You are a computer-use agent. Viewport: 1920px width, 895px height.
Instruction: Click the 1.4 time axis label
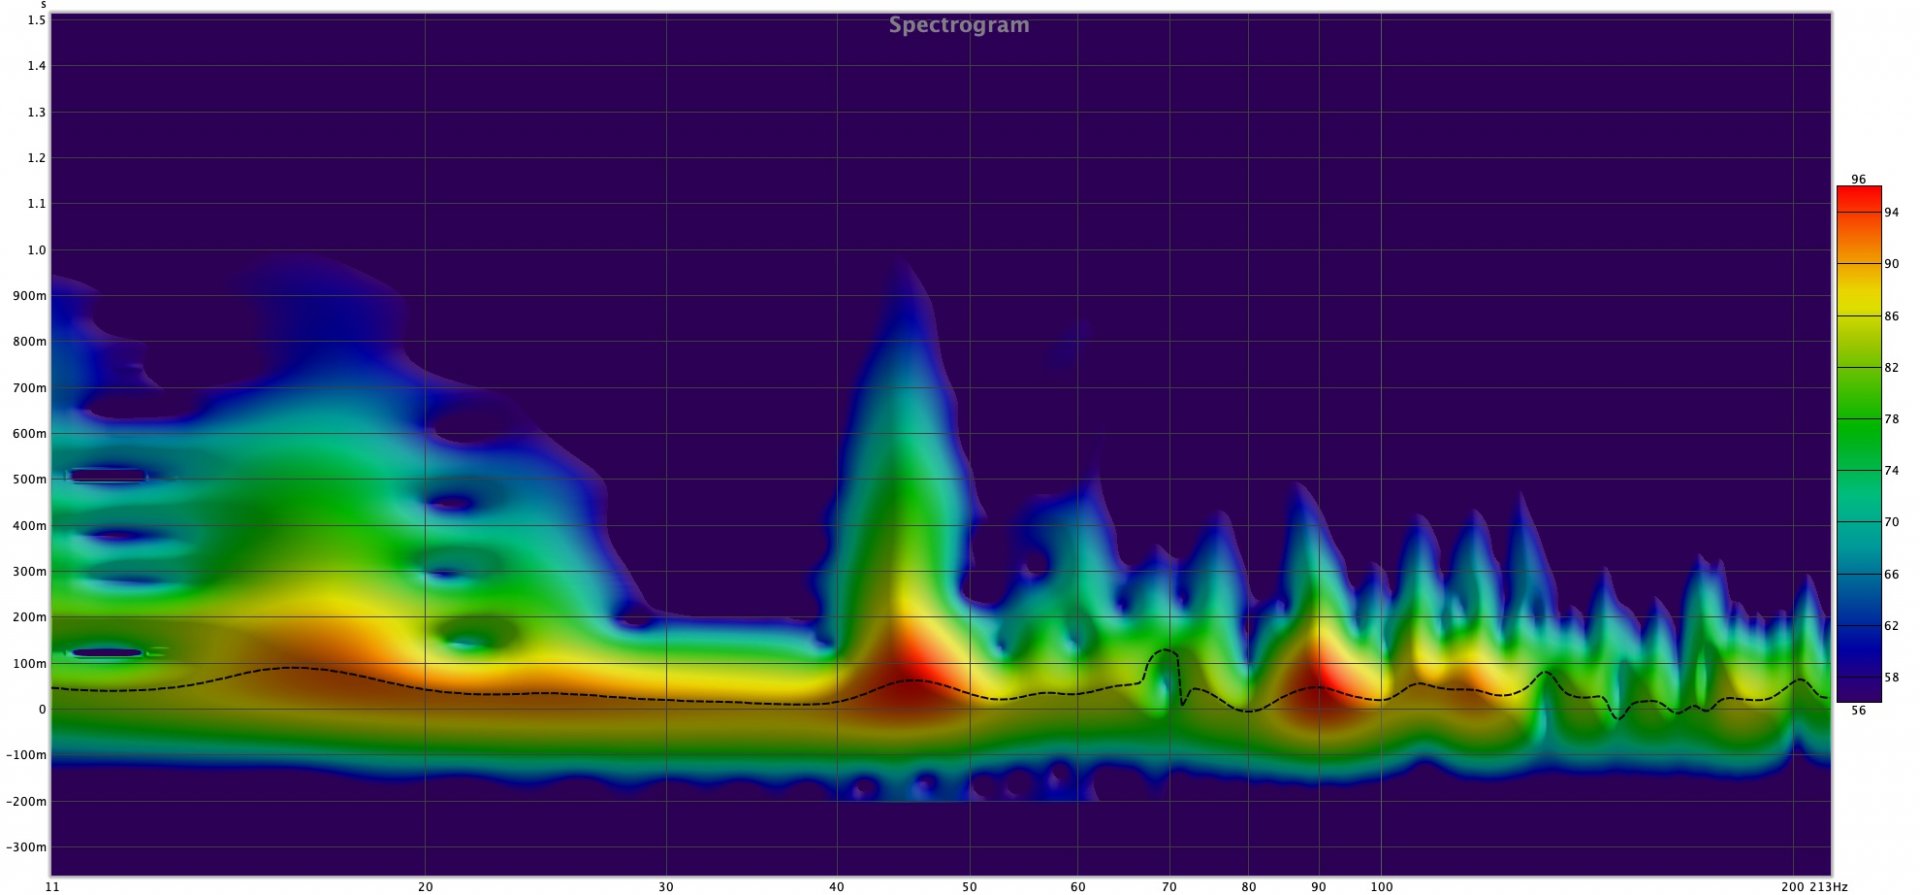(37, 66)
